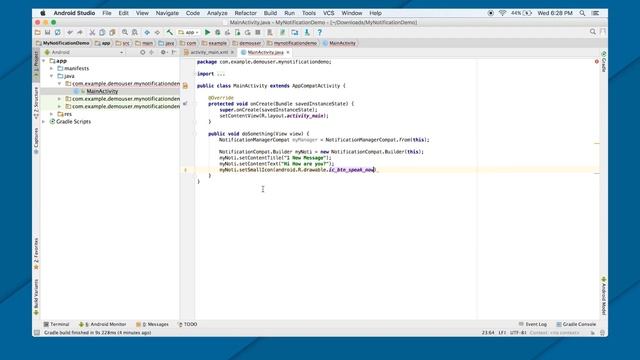
Task: Click the Copy toolbar icon
Action: 102,32
